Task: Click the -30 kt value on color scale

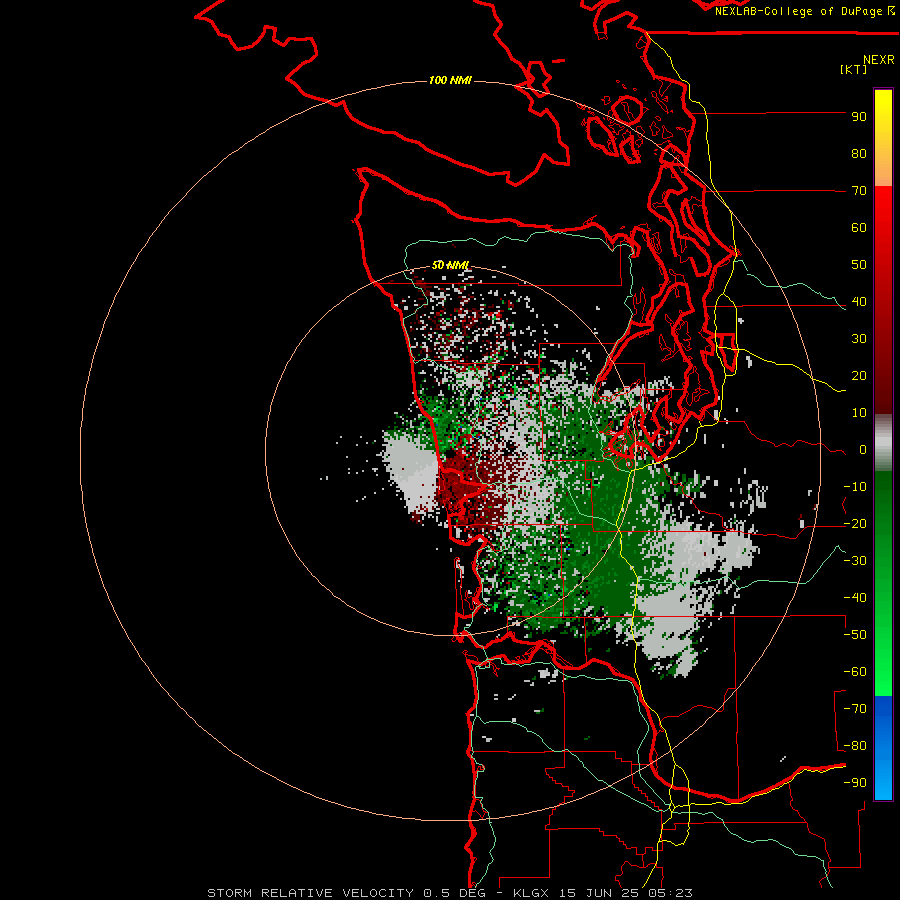Action: 855,561
